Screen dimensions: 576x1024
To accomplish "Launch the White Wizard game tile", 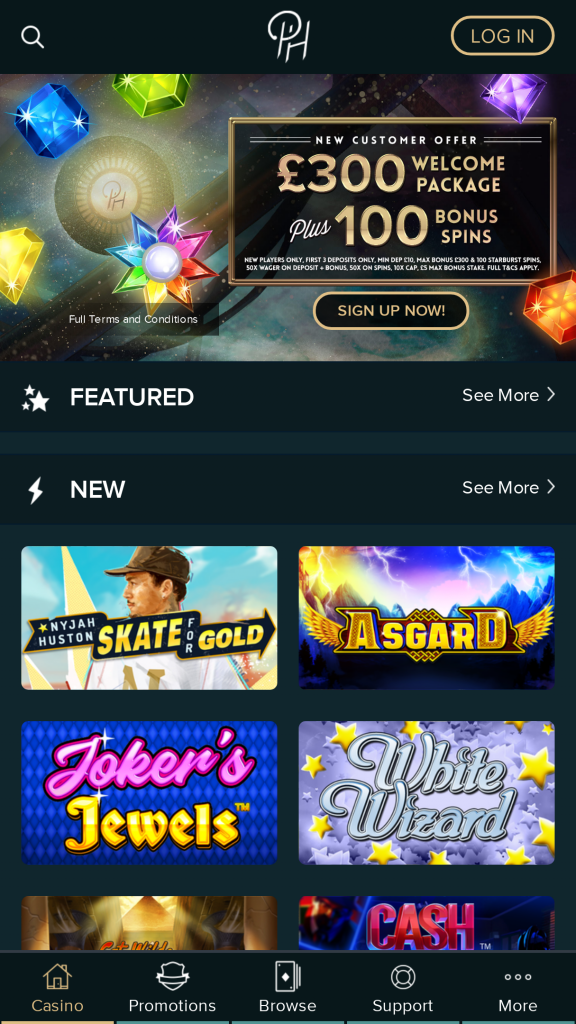I will [x=426, y=793].
